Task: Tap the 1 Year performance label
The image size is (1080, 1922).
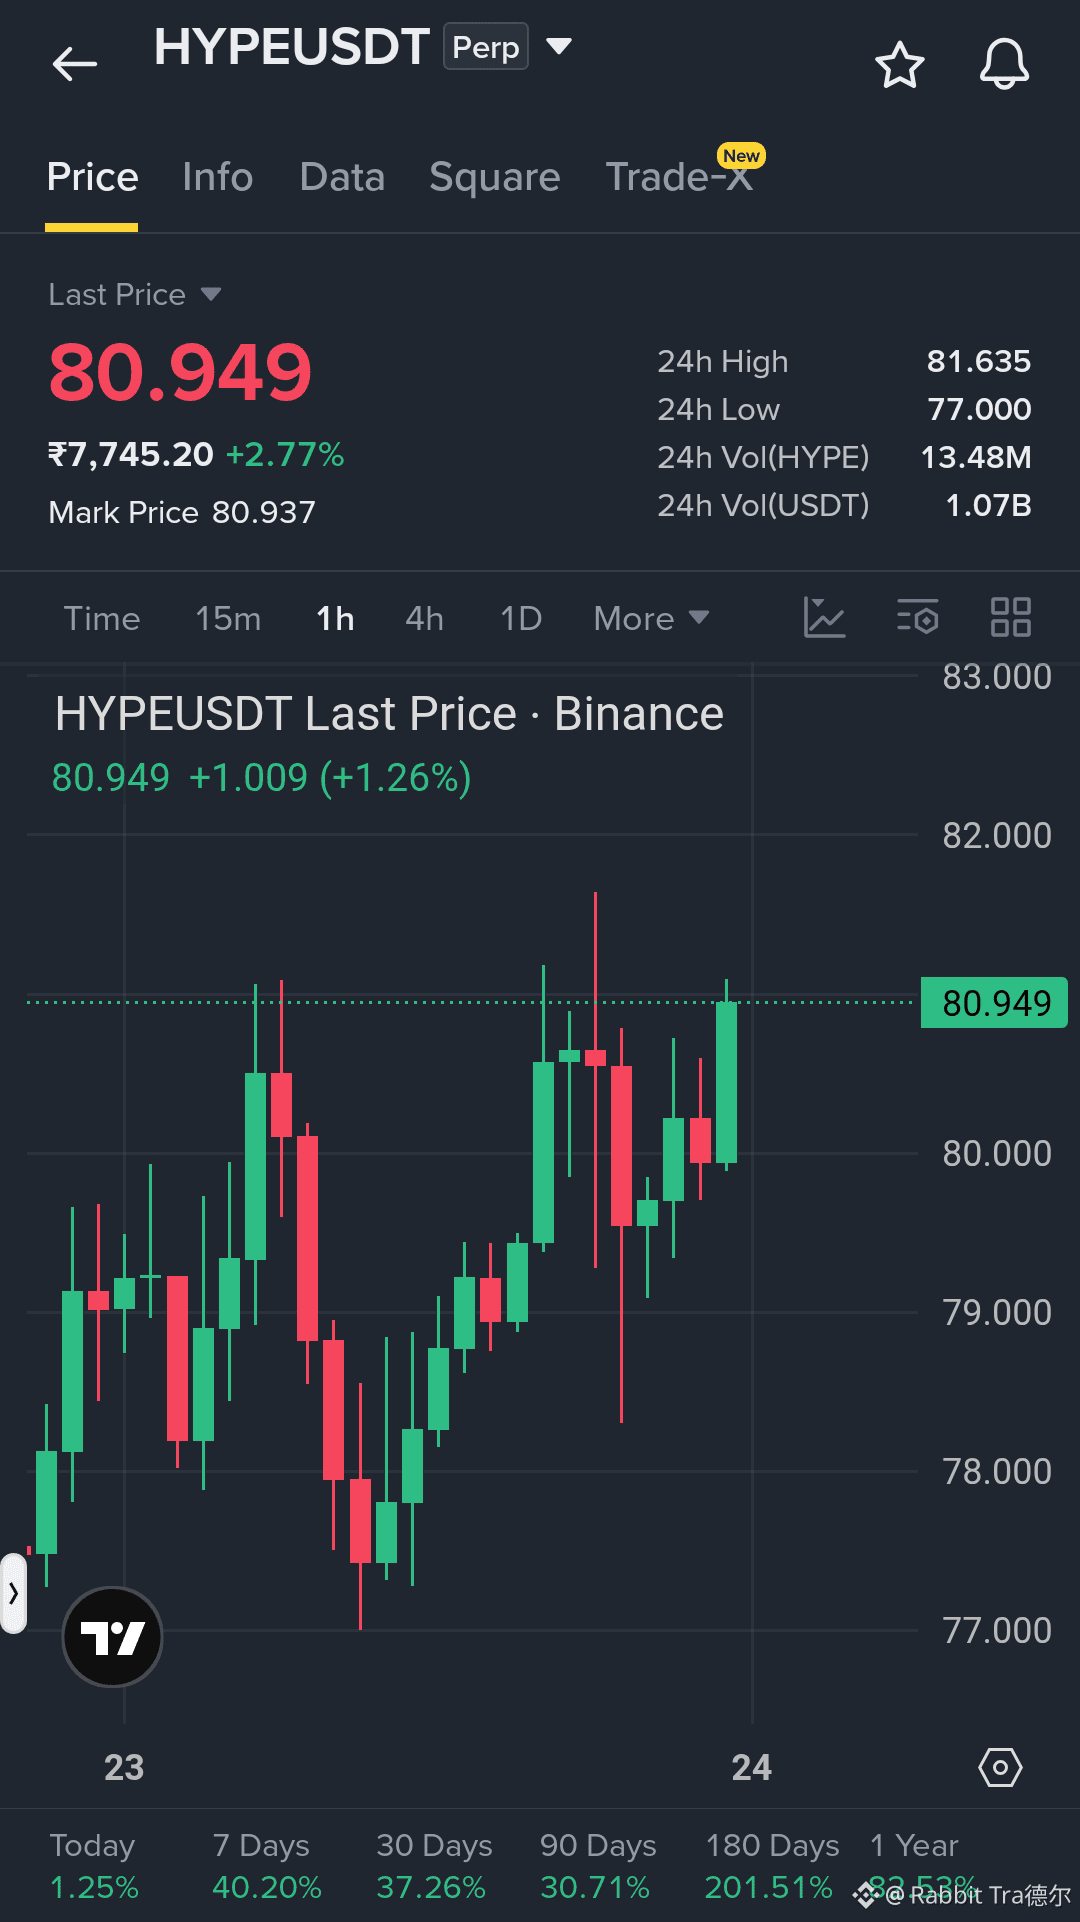Action: (914, 1845)
